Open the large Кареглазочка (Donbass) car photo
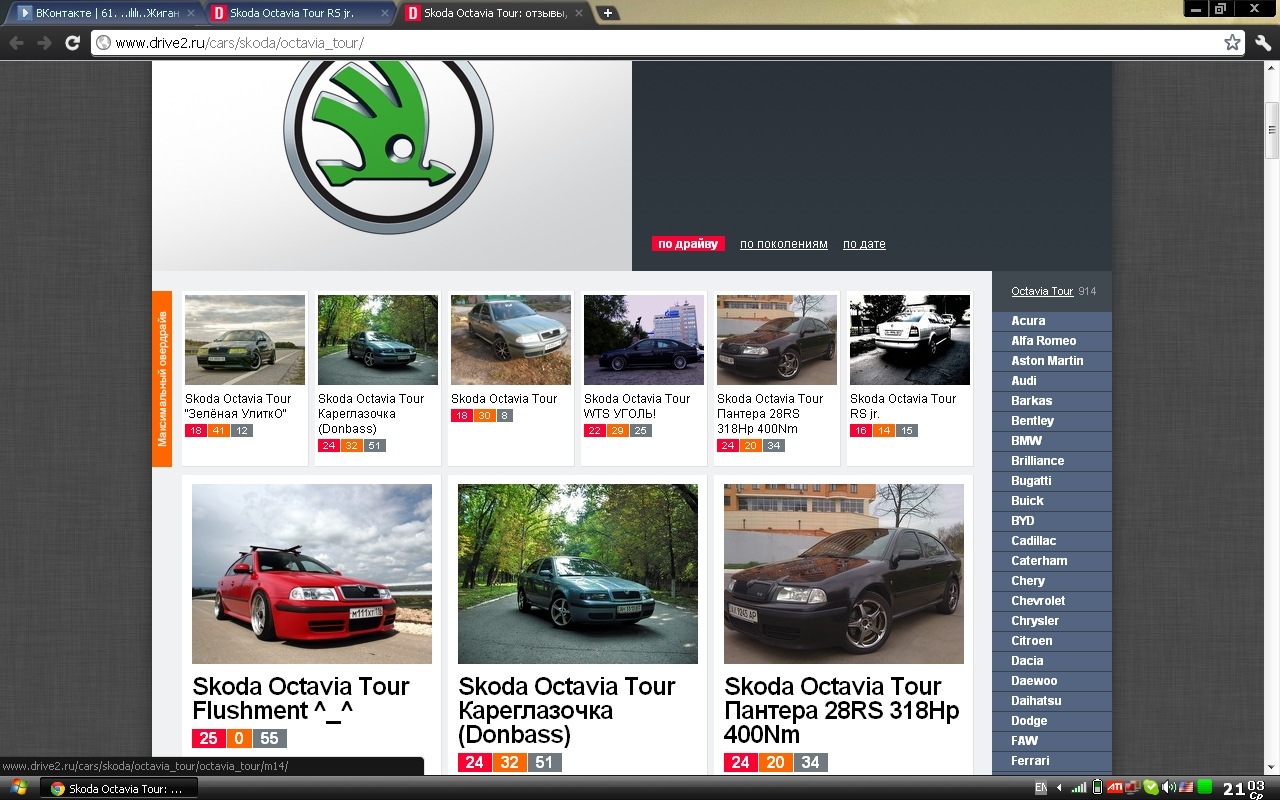Viewport: 1280px width, 800px height. pyautogui.click(x=578, y=574)
